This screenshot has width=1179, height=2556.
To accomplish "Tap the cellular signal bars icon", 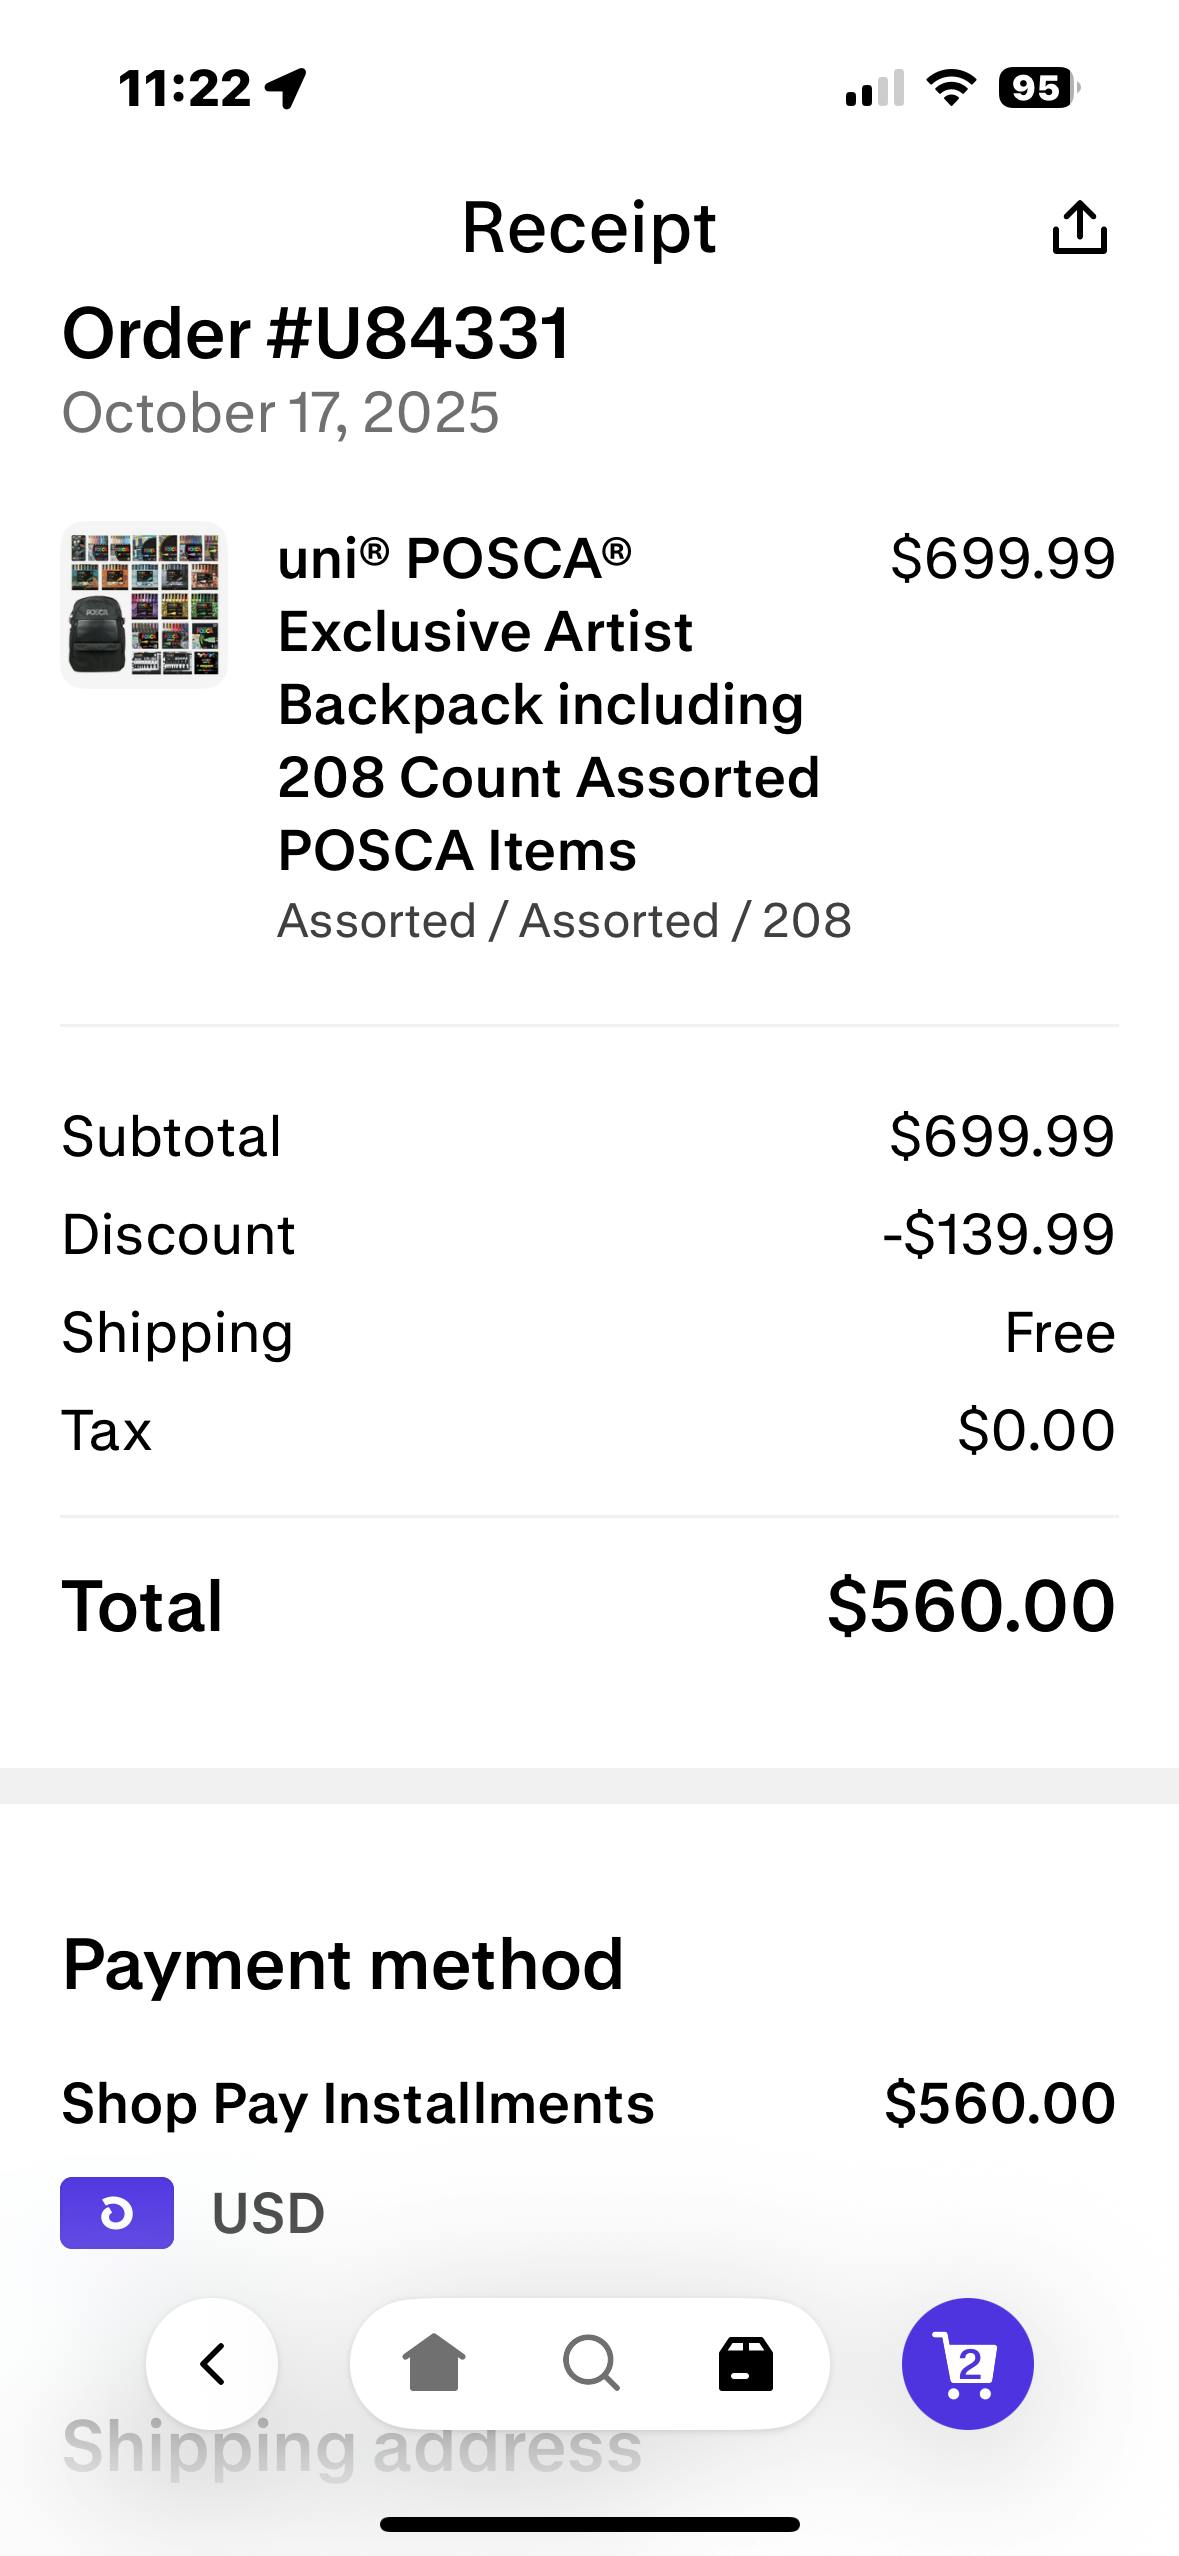I will [x=875, y=88].
